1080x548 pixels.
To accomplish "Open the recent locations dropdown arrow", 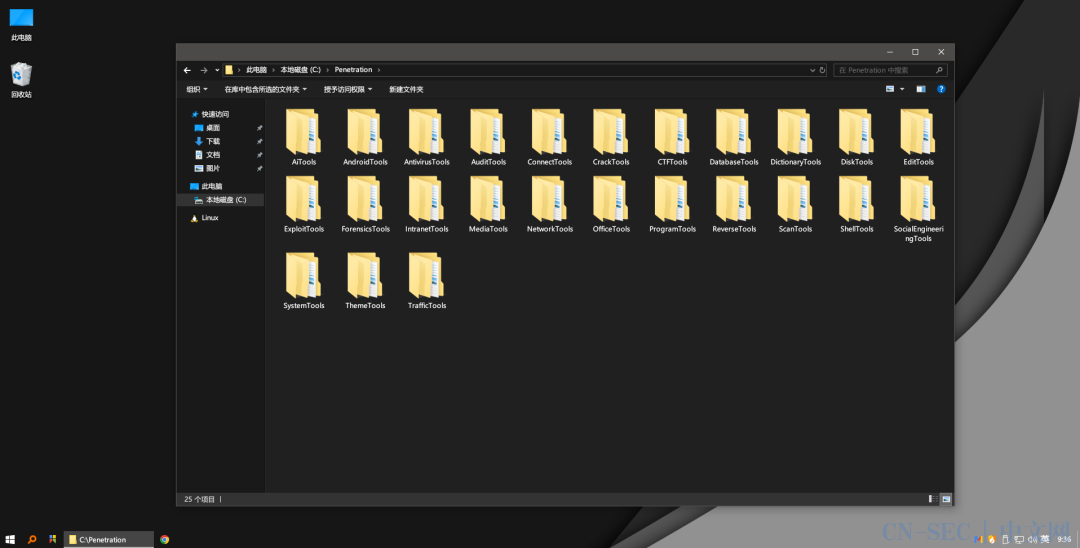I will [217, 70].
